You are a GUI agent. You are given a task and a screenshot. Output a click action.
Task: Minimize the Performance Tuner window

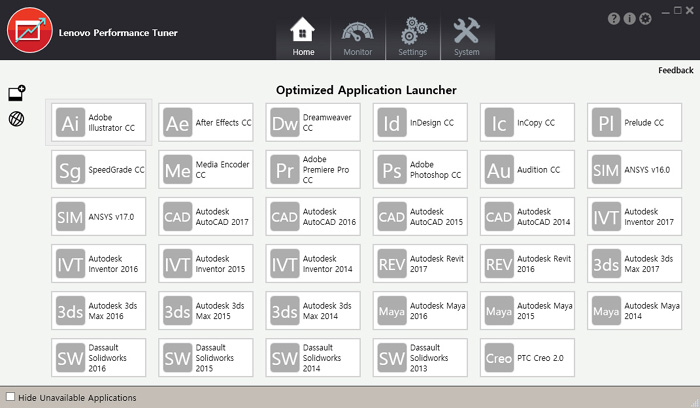tap(666, 11)
